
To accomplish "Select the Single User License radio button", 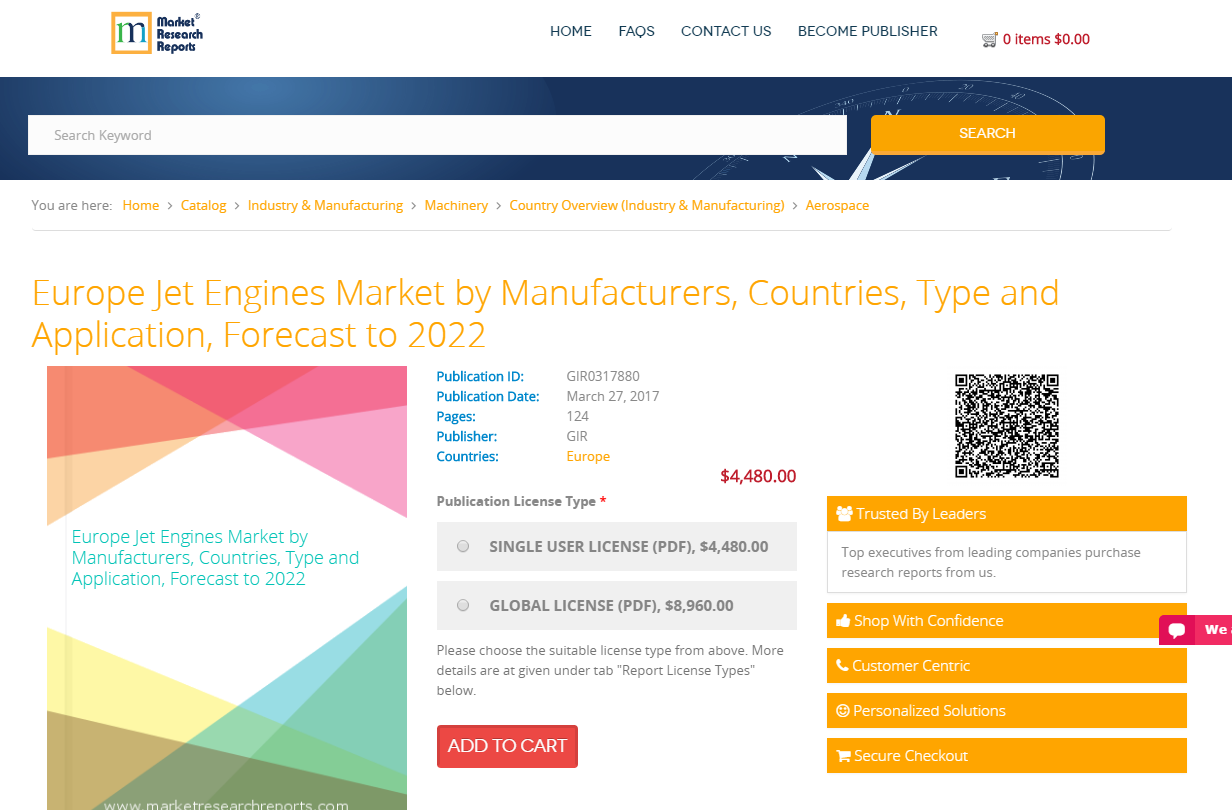I will (463, 547).
